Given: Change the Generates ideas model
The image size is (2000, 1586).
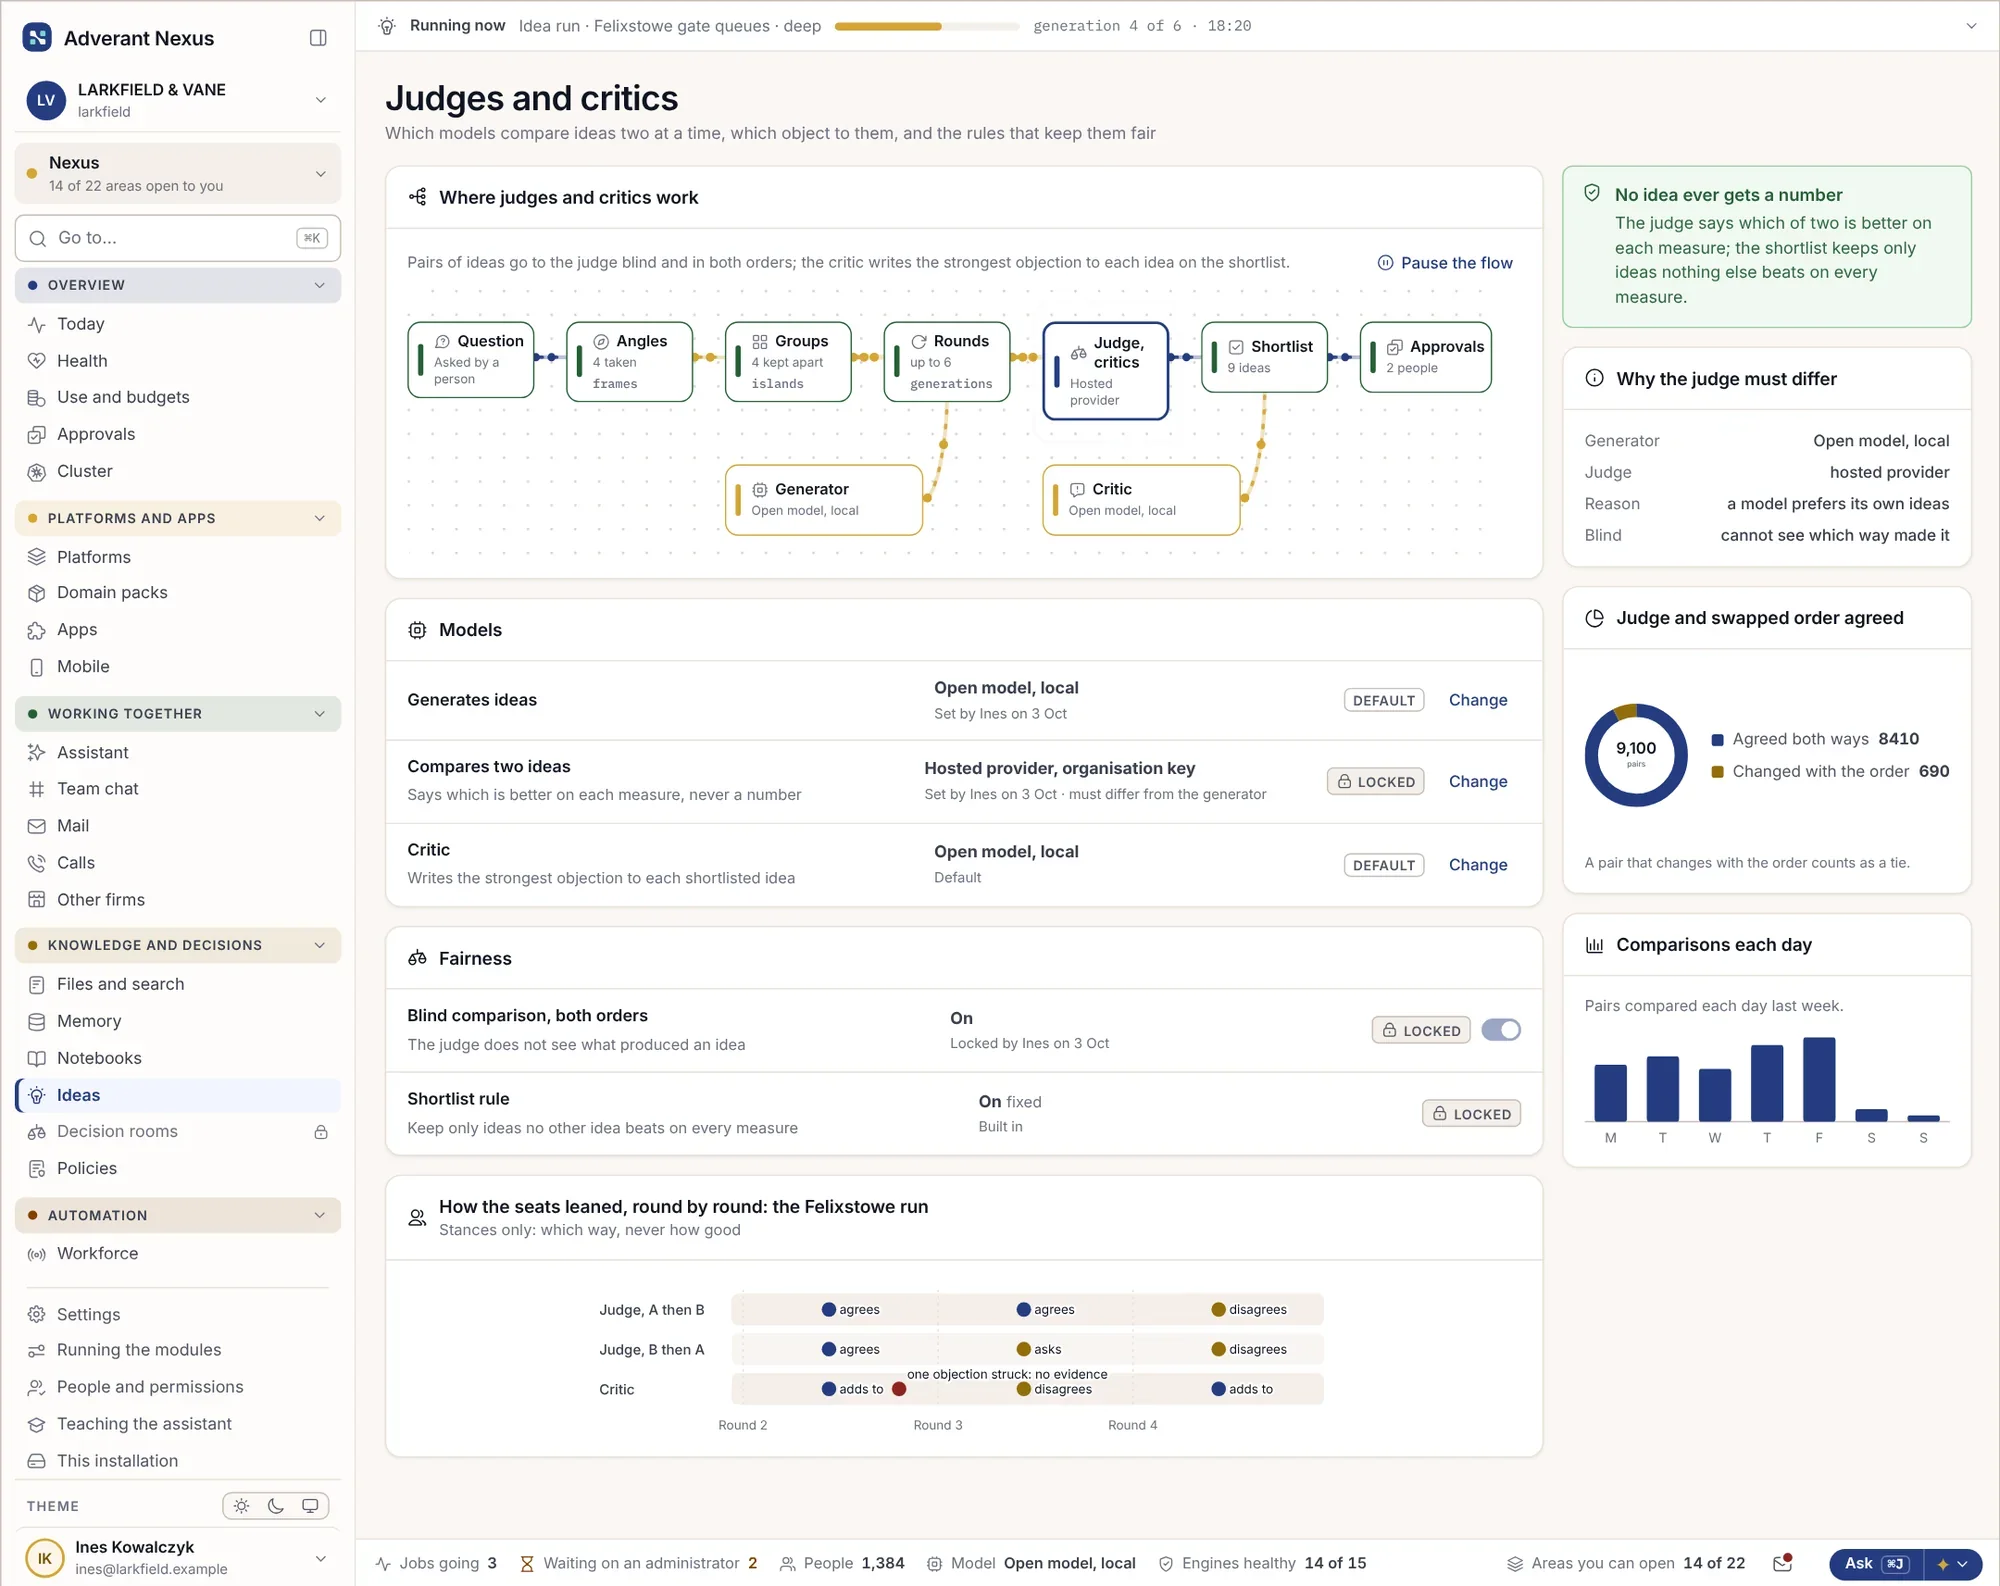Looking at the screenshot, I should (x=1478, y=700).
